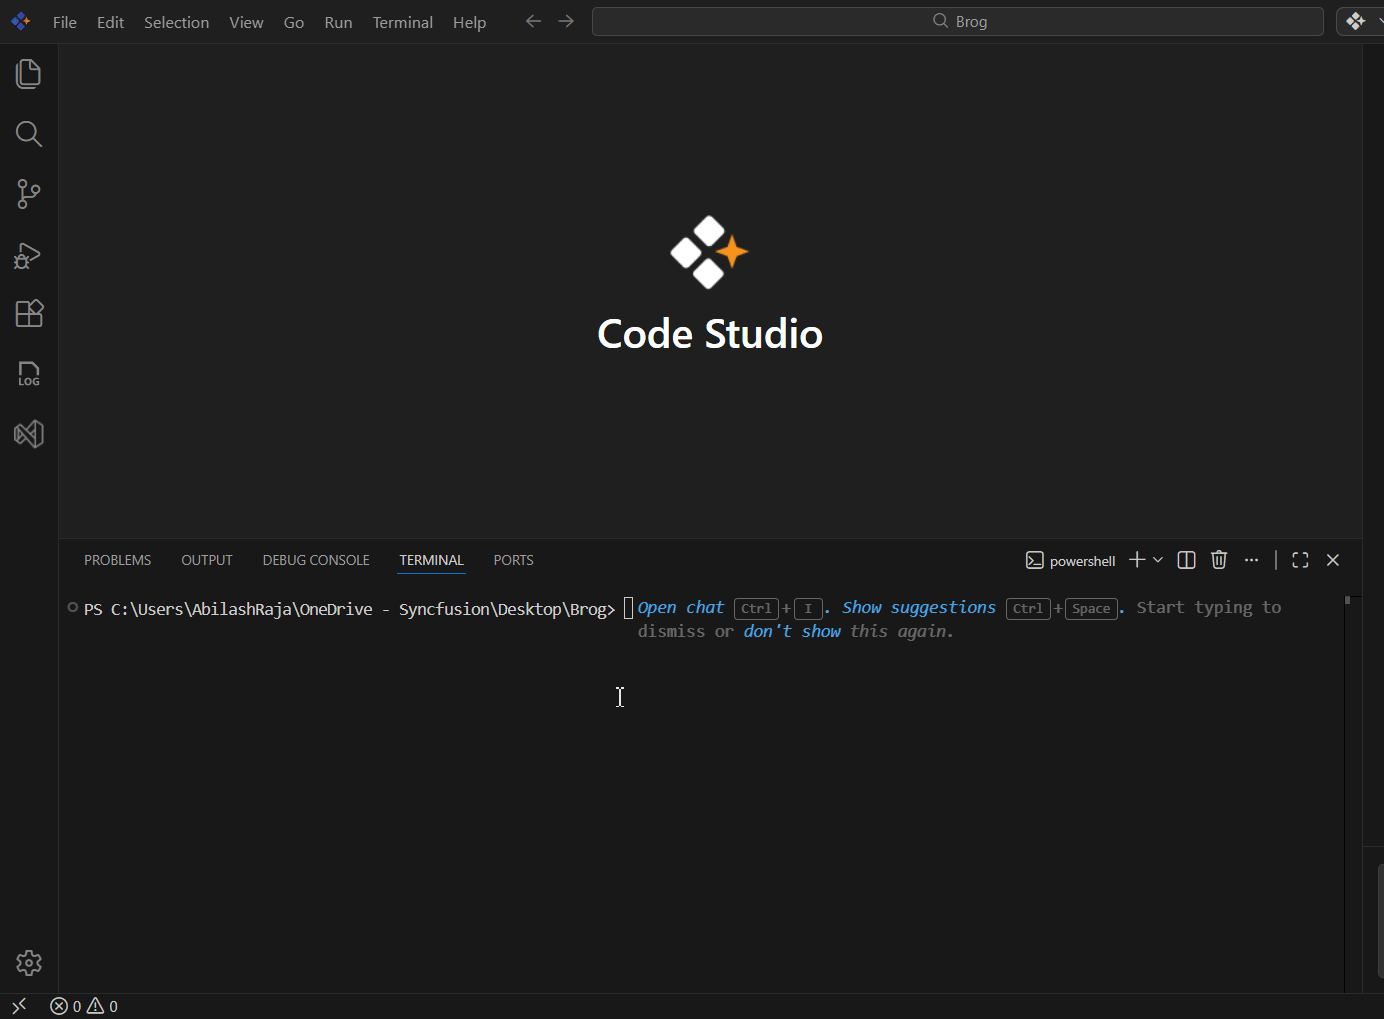The height and width of the screenshot is (1019, 1384).
Task: Switch to the OUTPUT tab
Action: click(207, 560)
